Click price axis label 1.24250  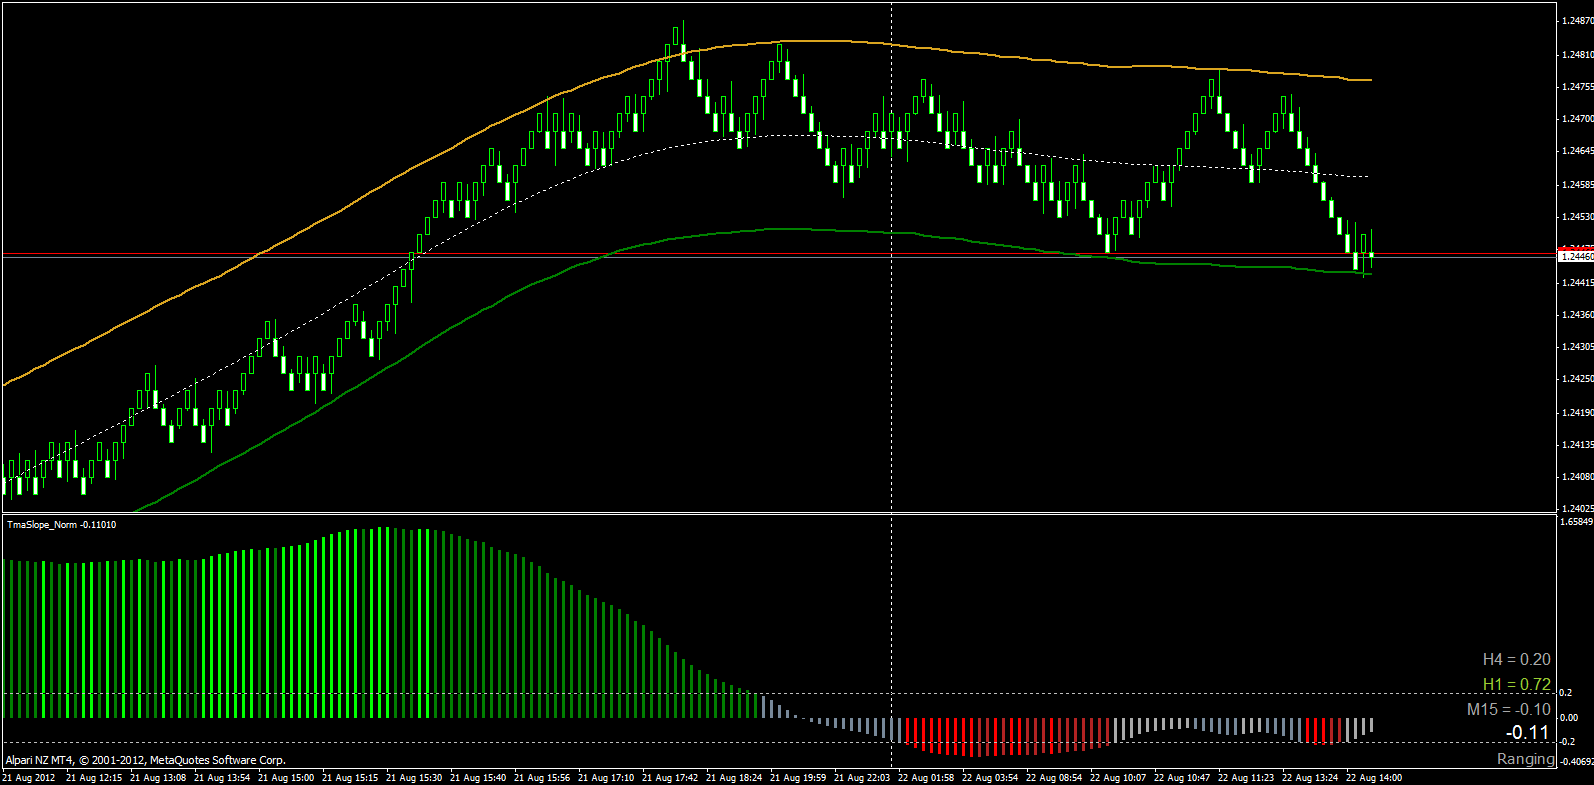click(x=1577, y=378)
